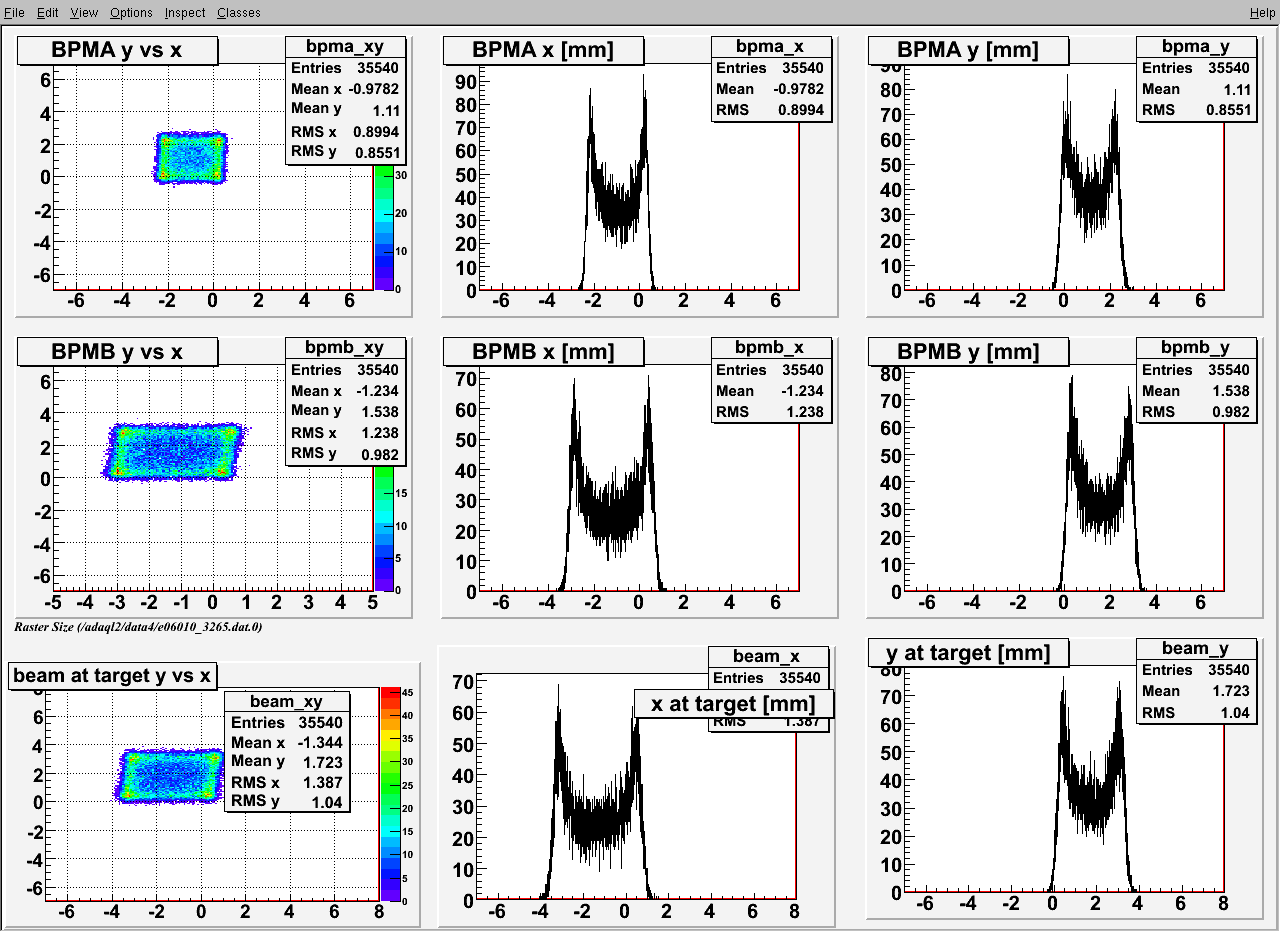Click 'RMS y 0.8551' in bpma_xy stats
This screenshot has height=932, width=1280.
click(x=347, y=152)
